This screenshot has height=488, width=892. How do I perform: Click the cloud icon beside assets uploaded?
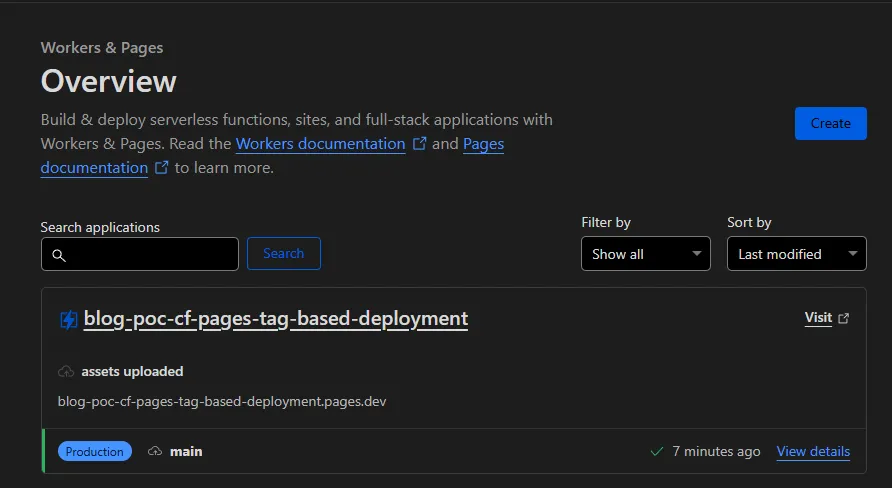(66, 371)
